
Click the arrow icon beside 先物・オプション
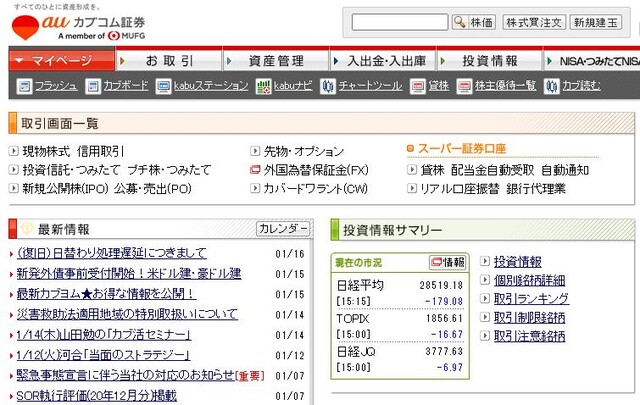pos(255,151)
